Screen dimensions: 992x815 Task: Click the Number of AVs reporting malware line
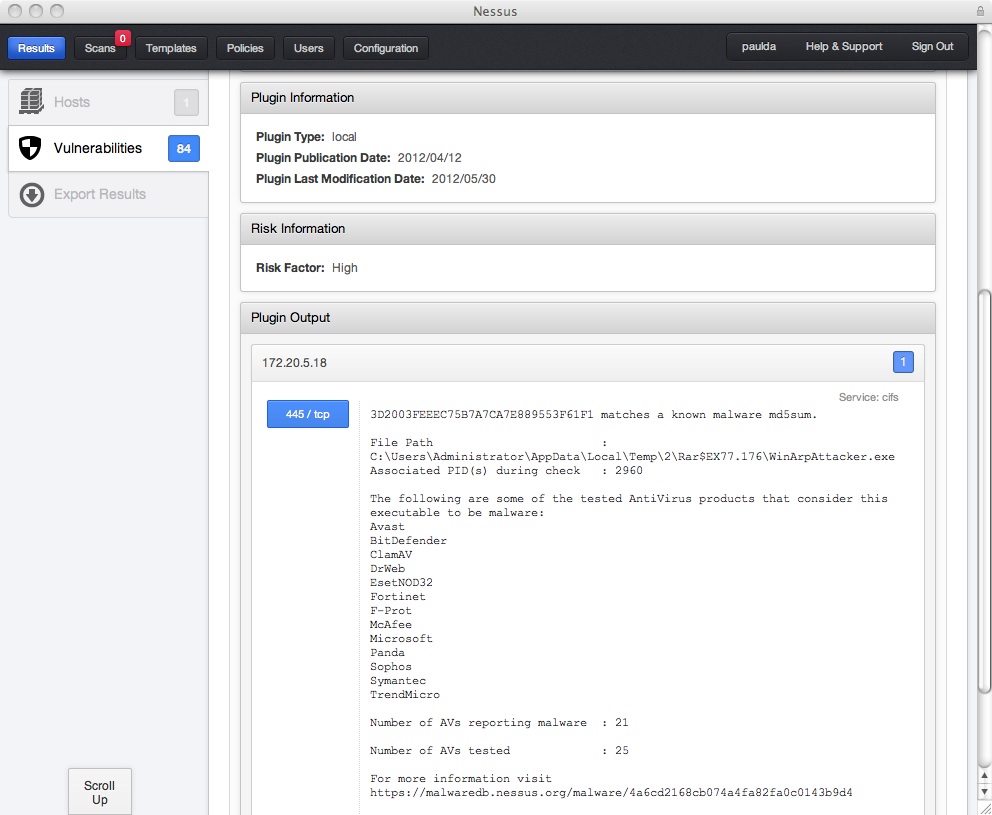pos(499,722)
